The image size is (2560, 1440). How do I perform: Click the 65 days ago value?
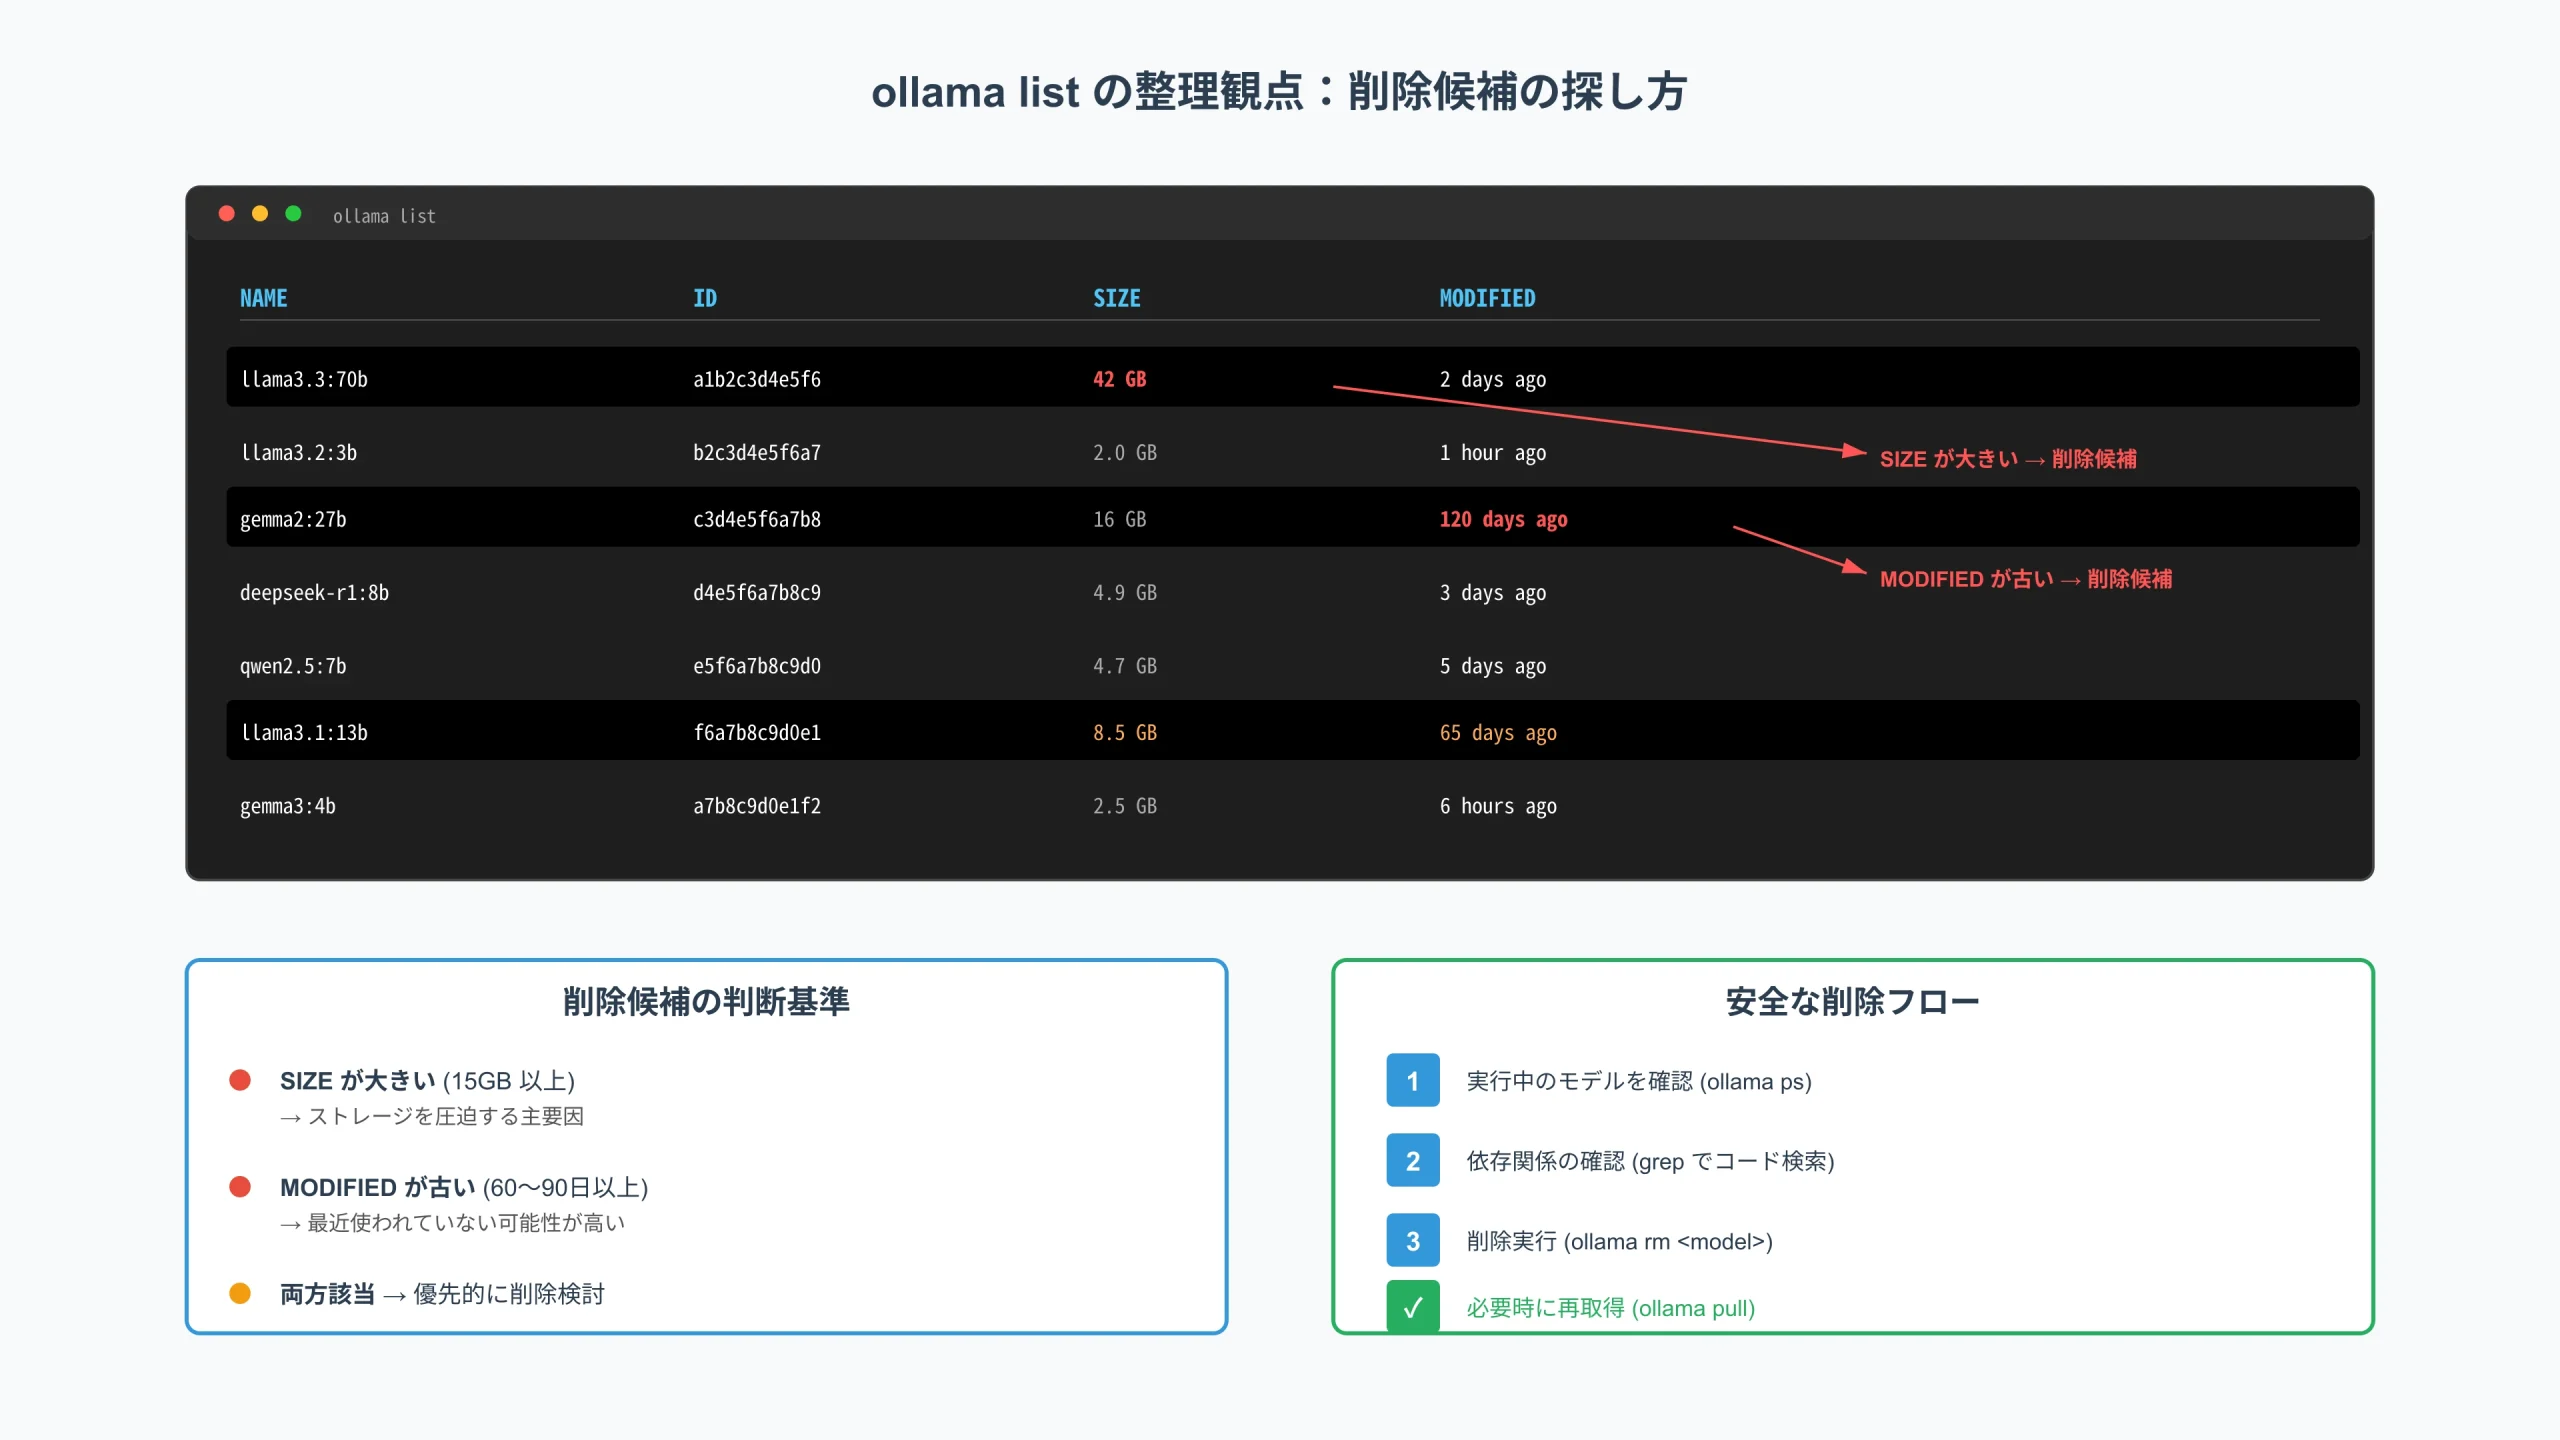pyautogui.click(x=1498, y=732)
